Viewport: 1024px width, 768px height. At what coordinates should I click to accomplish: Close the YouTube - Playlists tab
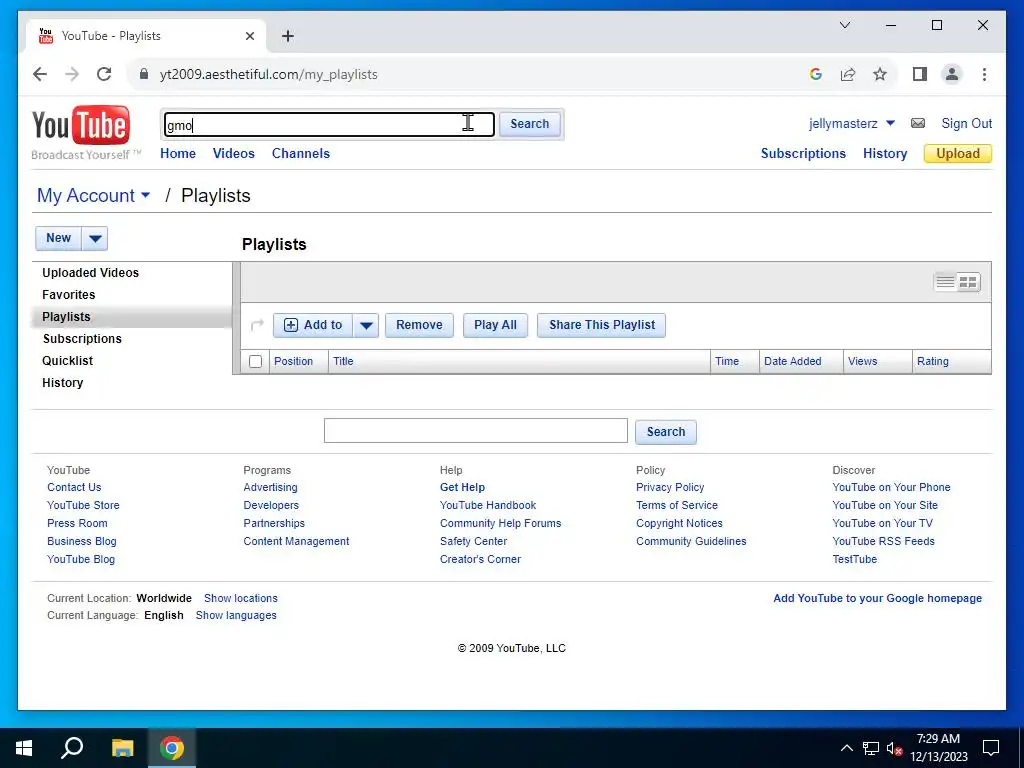pyautogui.click(x=249, y=36)
